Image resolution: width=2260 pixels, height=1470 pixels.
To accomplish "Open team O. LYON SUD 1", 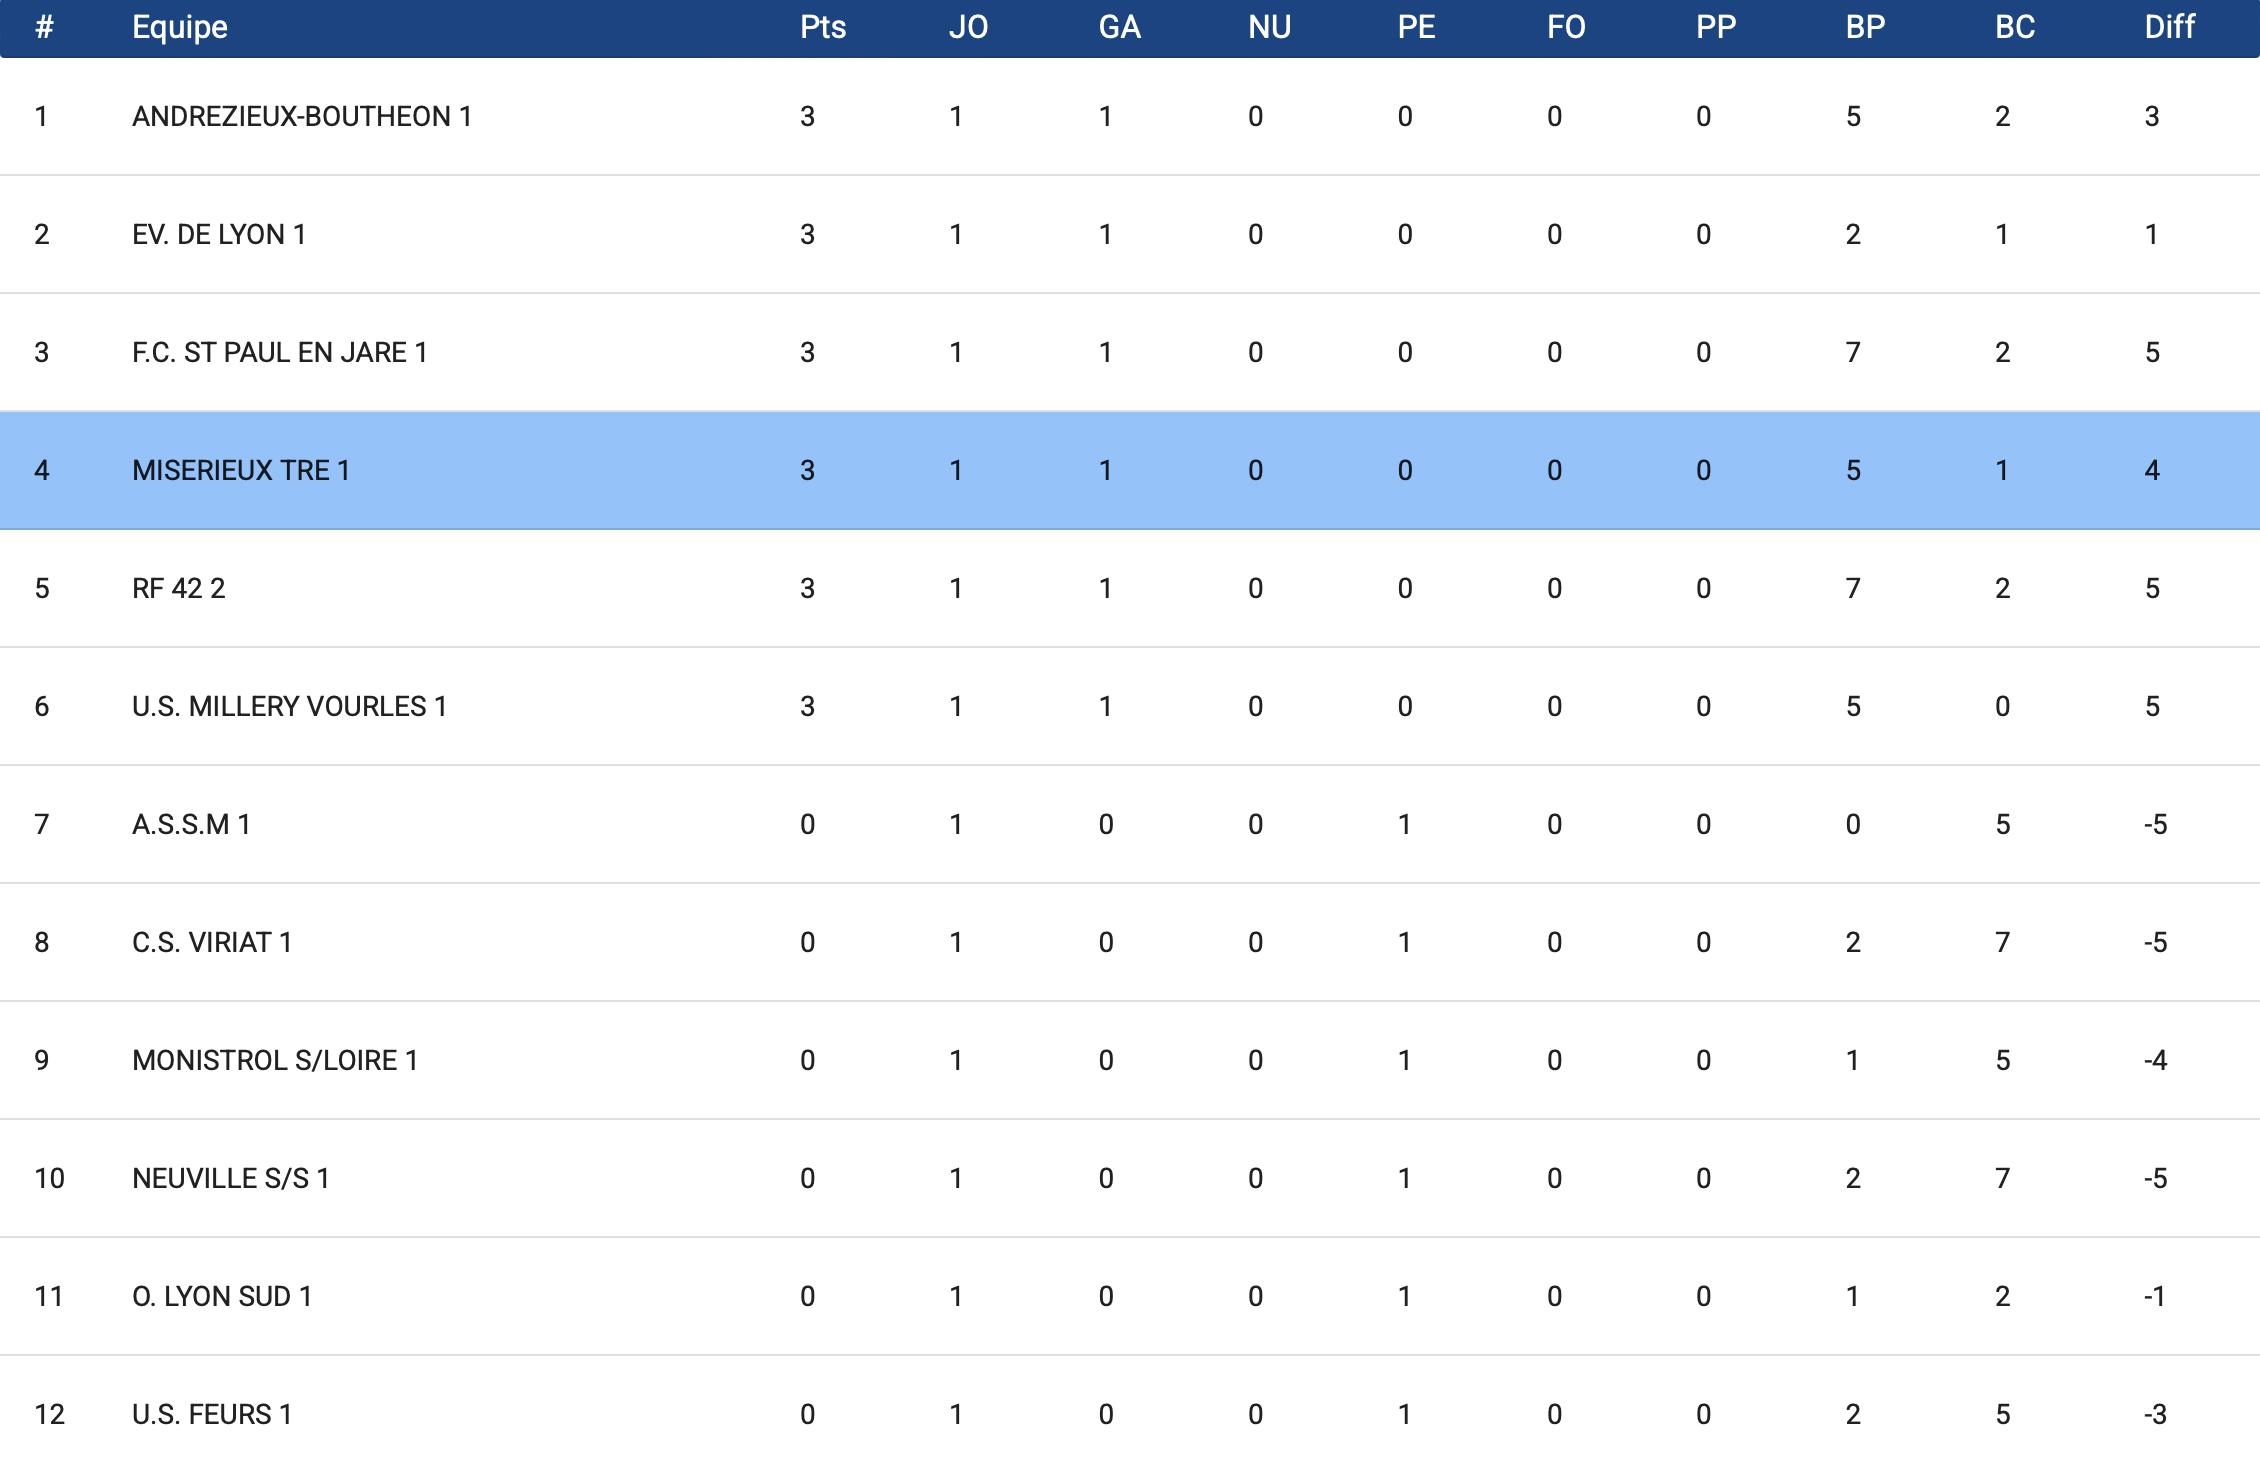I will click(222, 1297).
